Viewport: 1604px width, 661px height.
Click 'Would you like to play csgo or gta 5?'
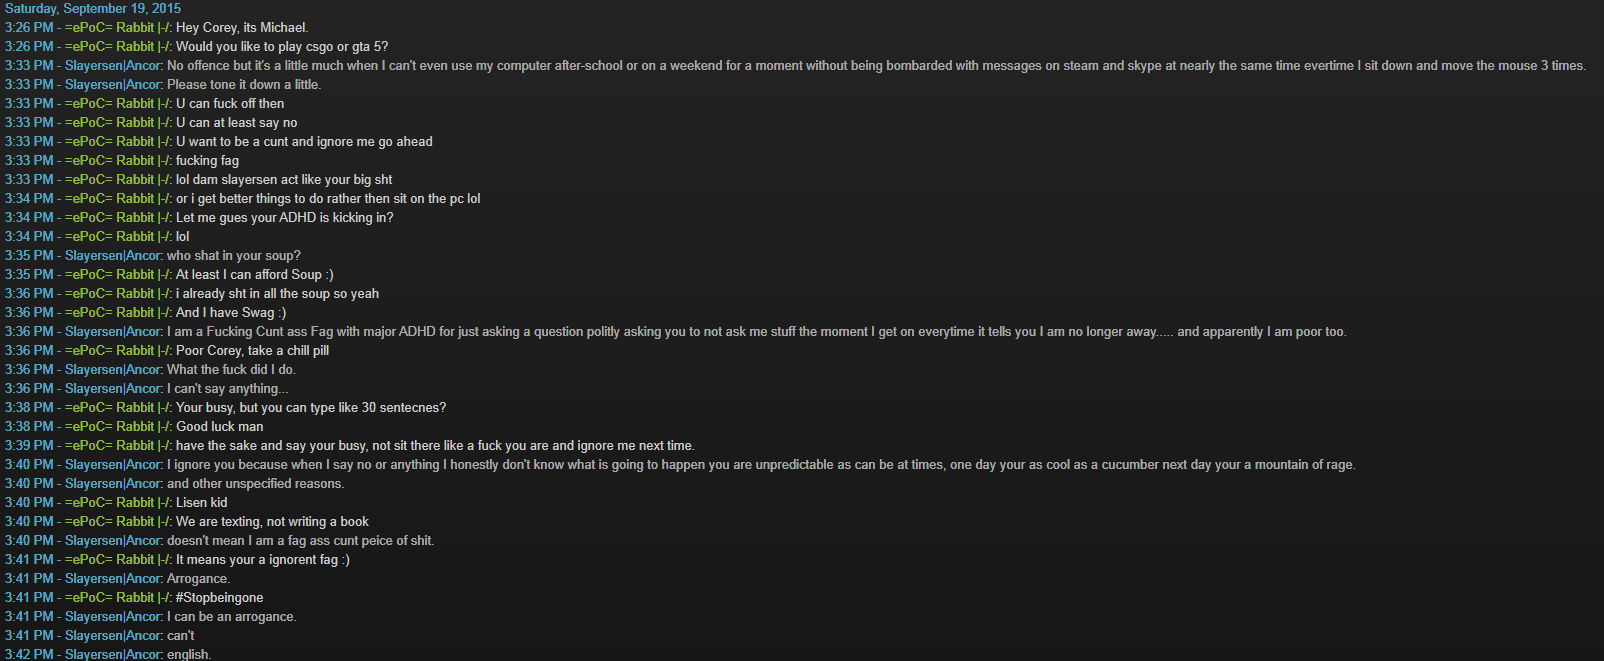point(282,46)
